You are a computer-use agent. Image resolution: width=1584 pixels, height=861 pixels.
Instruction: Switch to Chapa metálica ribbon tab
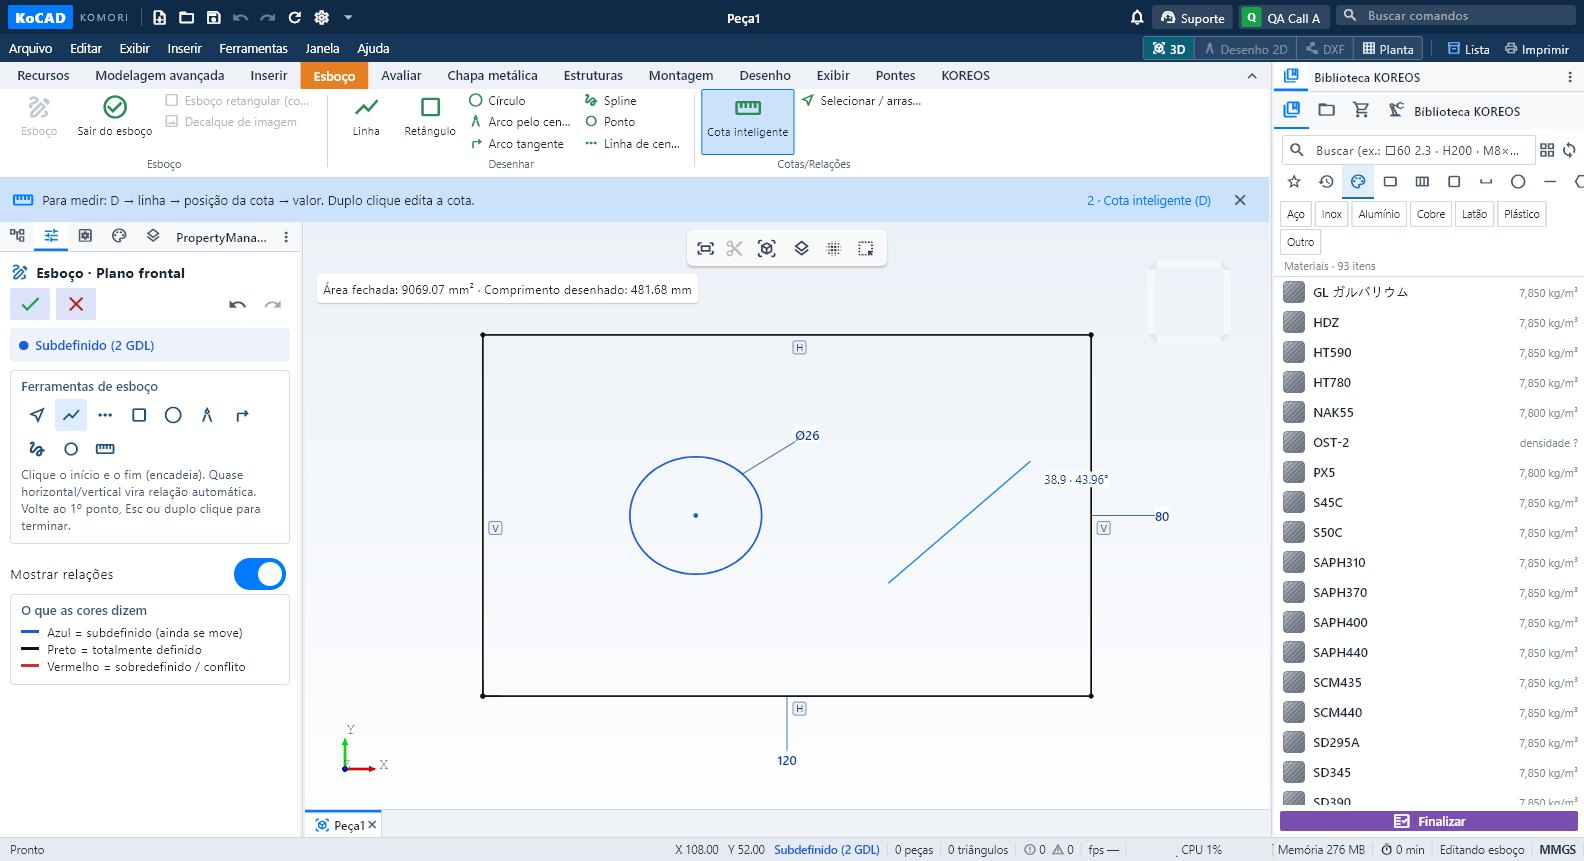492,75
